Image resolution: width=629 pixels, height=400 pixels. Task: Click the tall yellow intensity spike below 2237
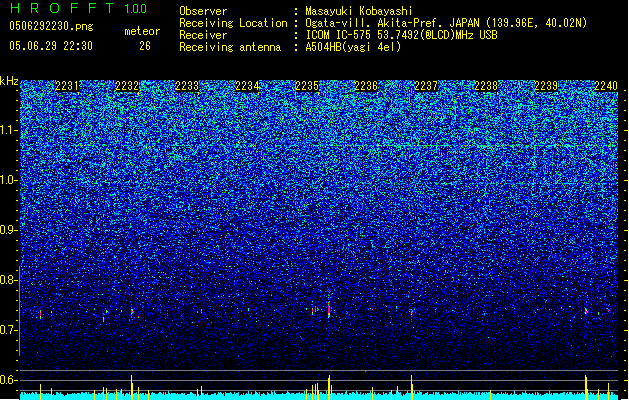pyautogui.click(x=412, y=387)
